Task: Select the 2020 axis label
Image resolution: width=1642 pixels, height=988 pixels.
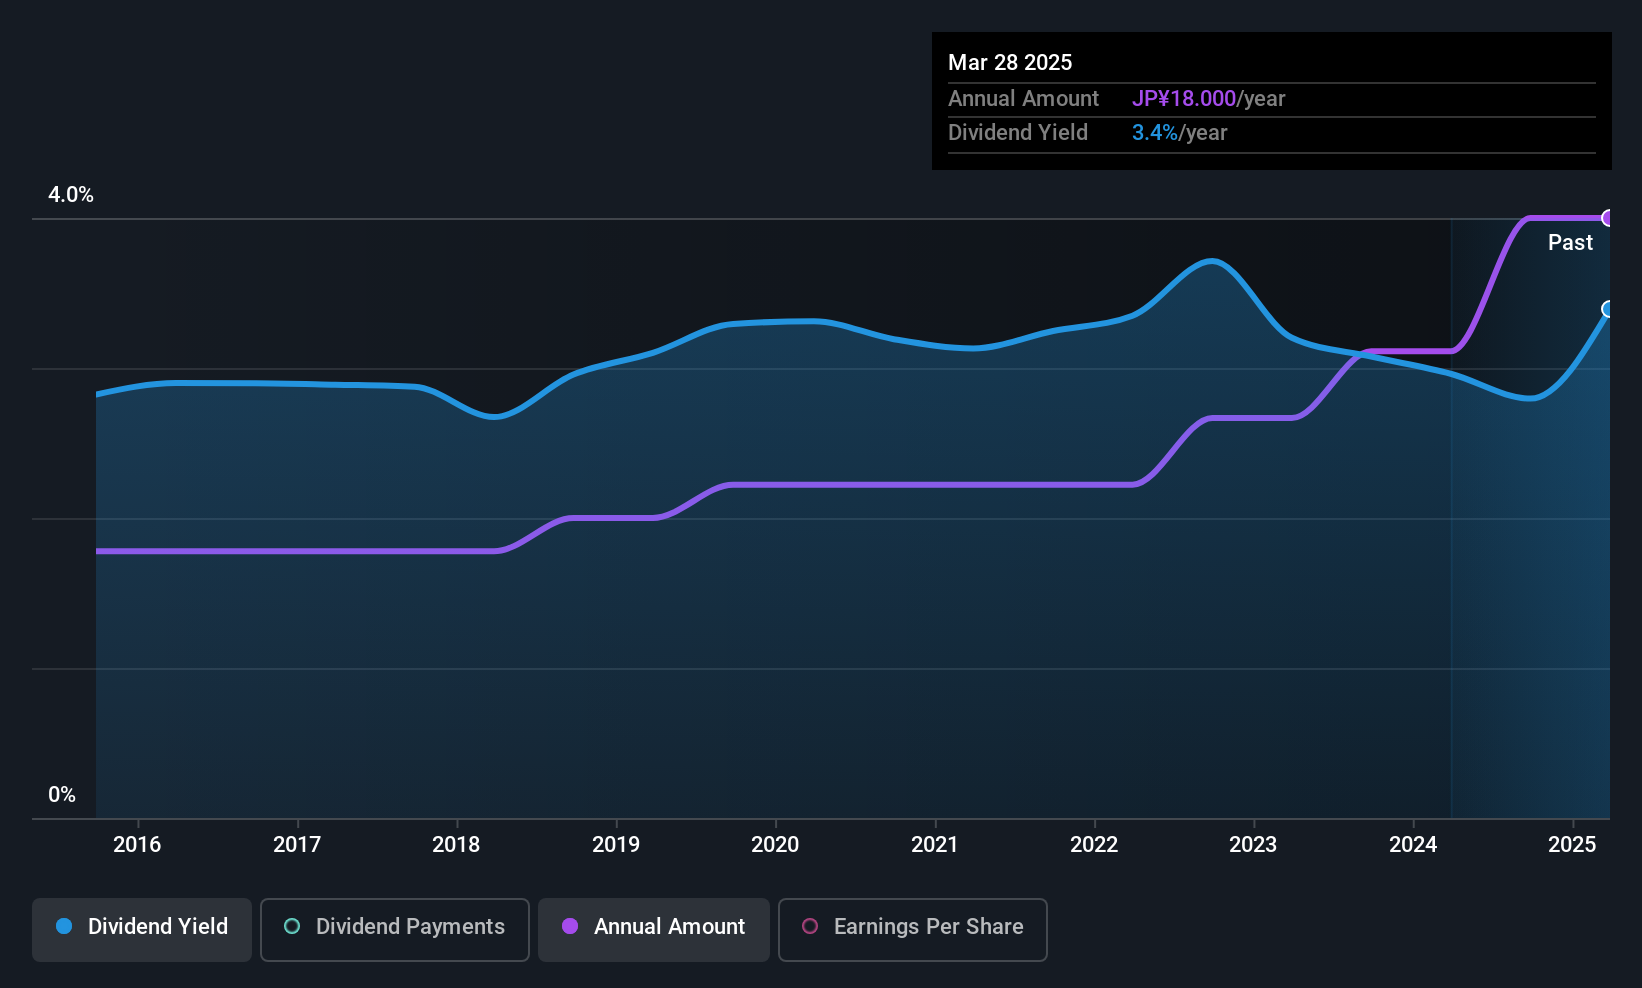Action: (775, 844)
